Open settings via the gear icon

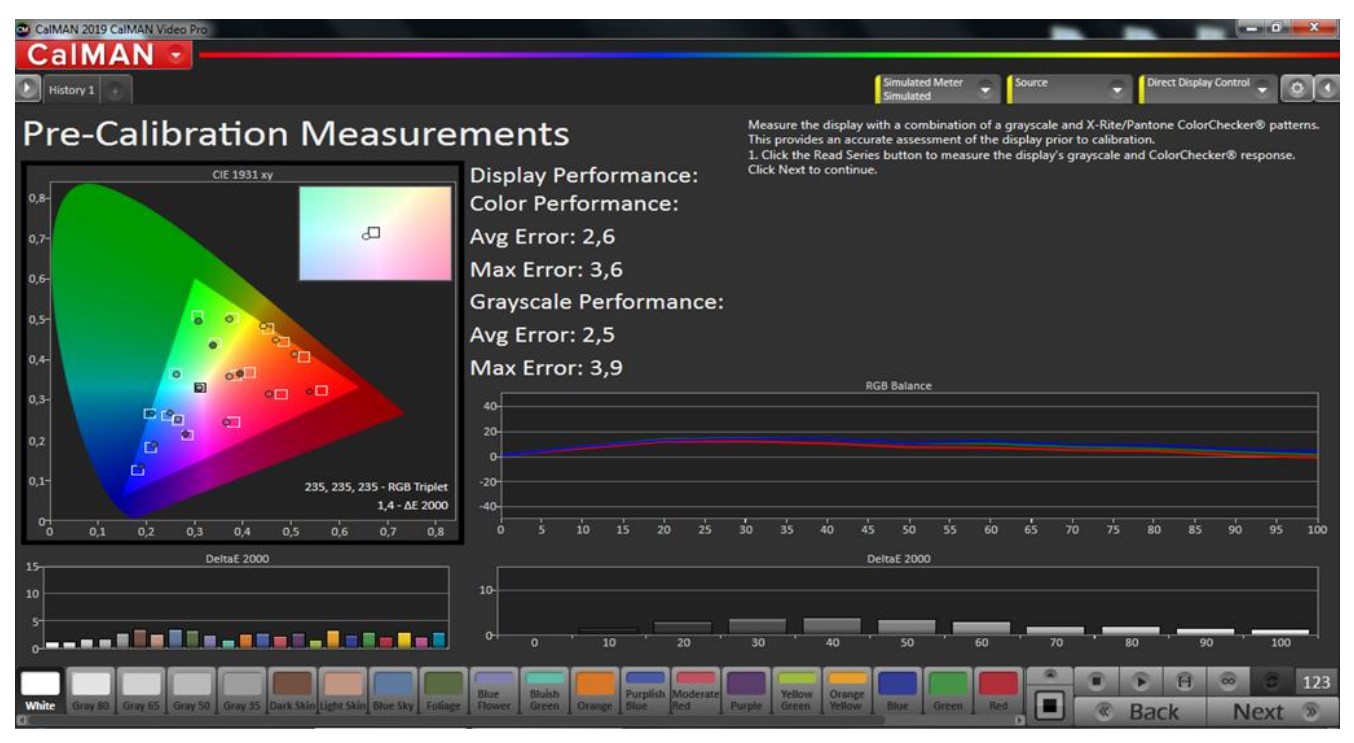1297,89
